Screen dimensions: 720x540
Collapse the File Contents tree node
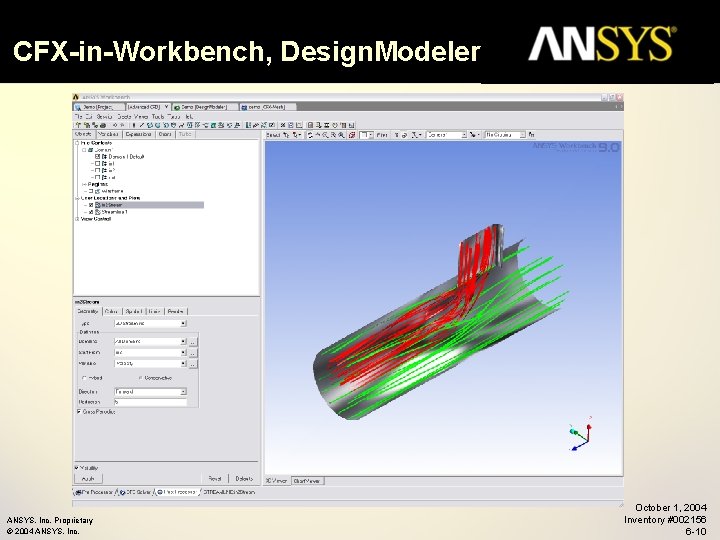77,143
